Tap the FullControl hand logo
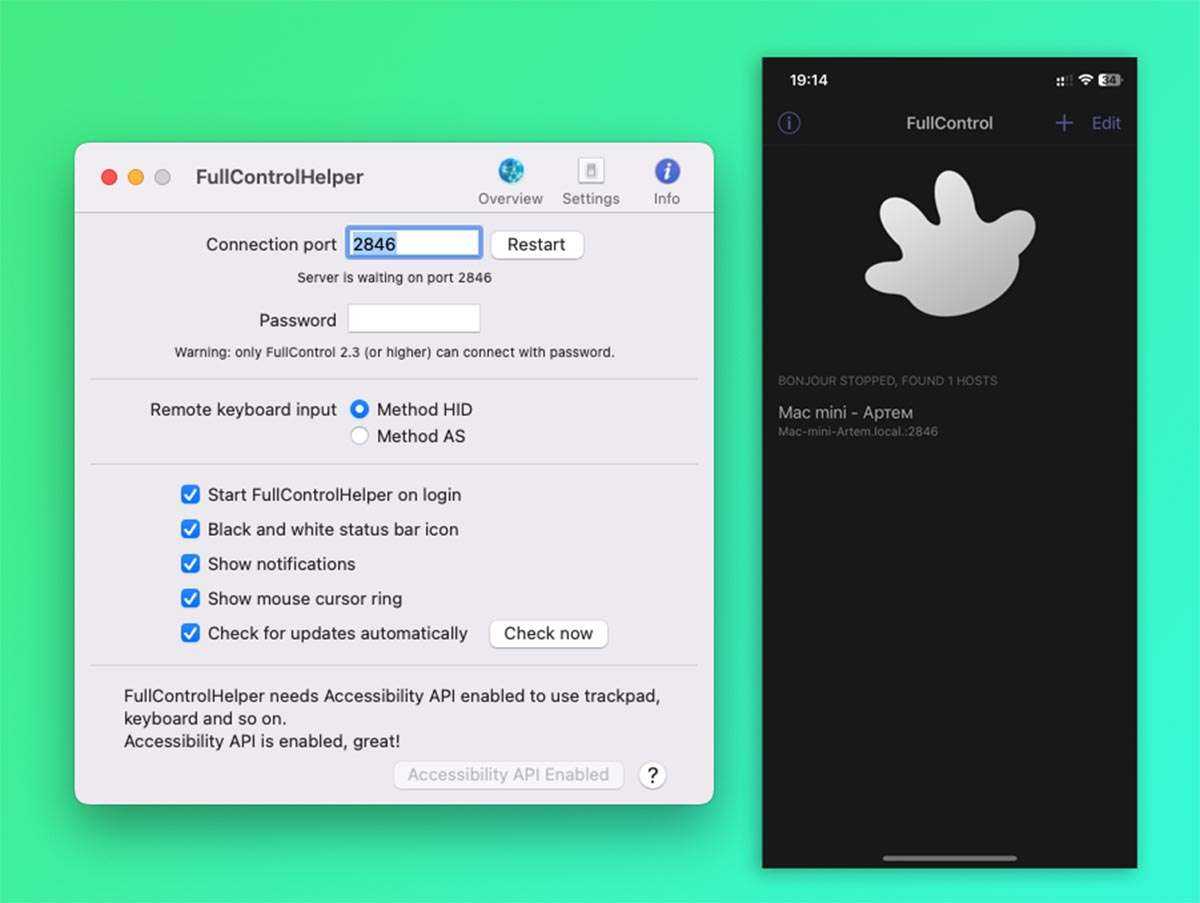1200x903 pixels. click(947, 245)
